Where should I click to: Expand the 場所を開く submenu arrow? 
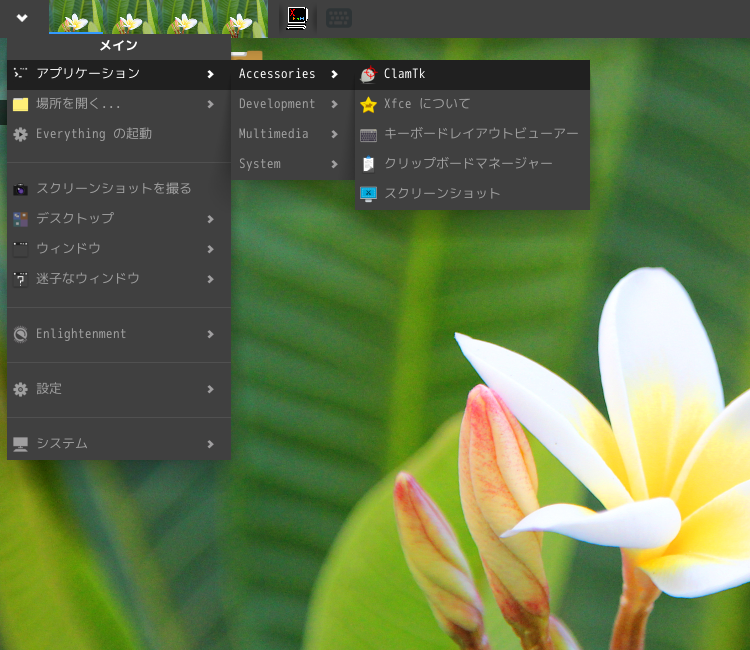point(210,104)
